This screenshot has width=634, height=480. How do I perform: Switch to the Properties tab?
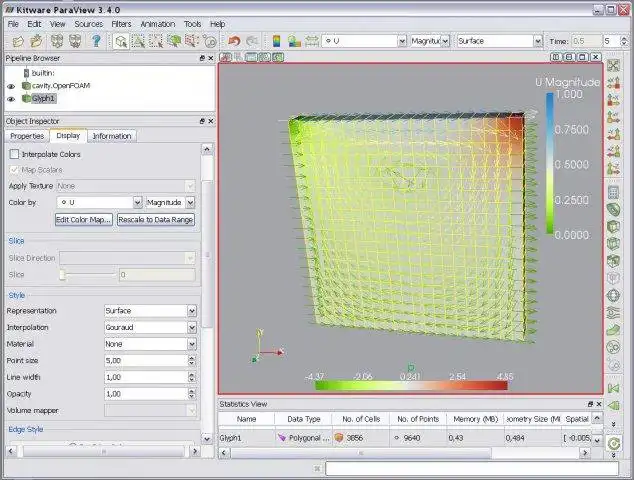tap(27, 136)
